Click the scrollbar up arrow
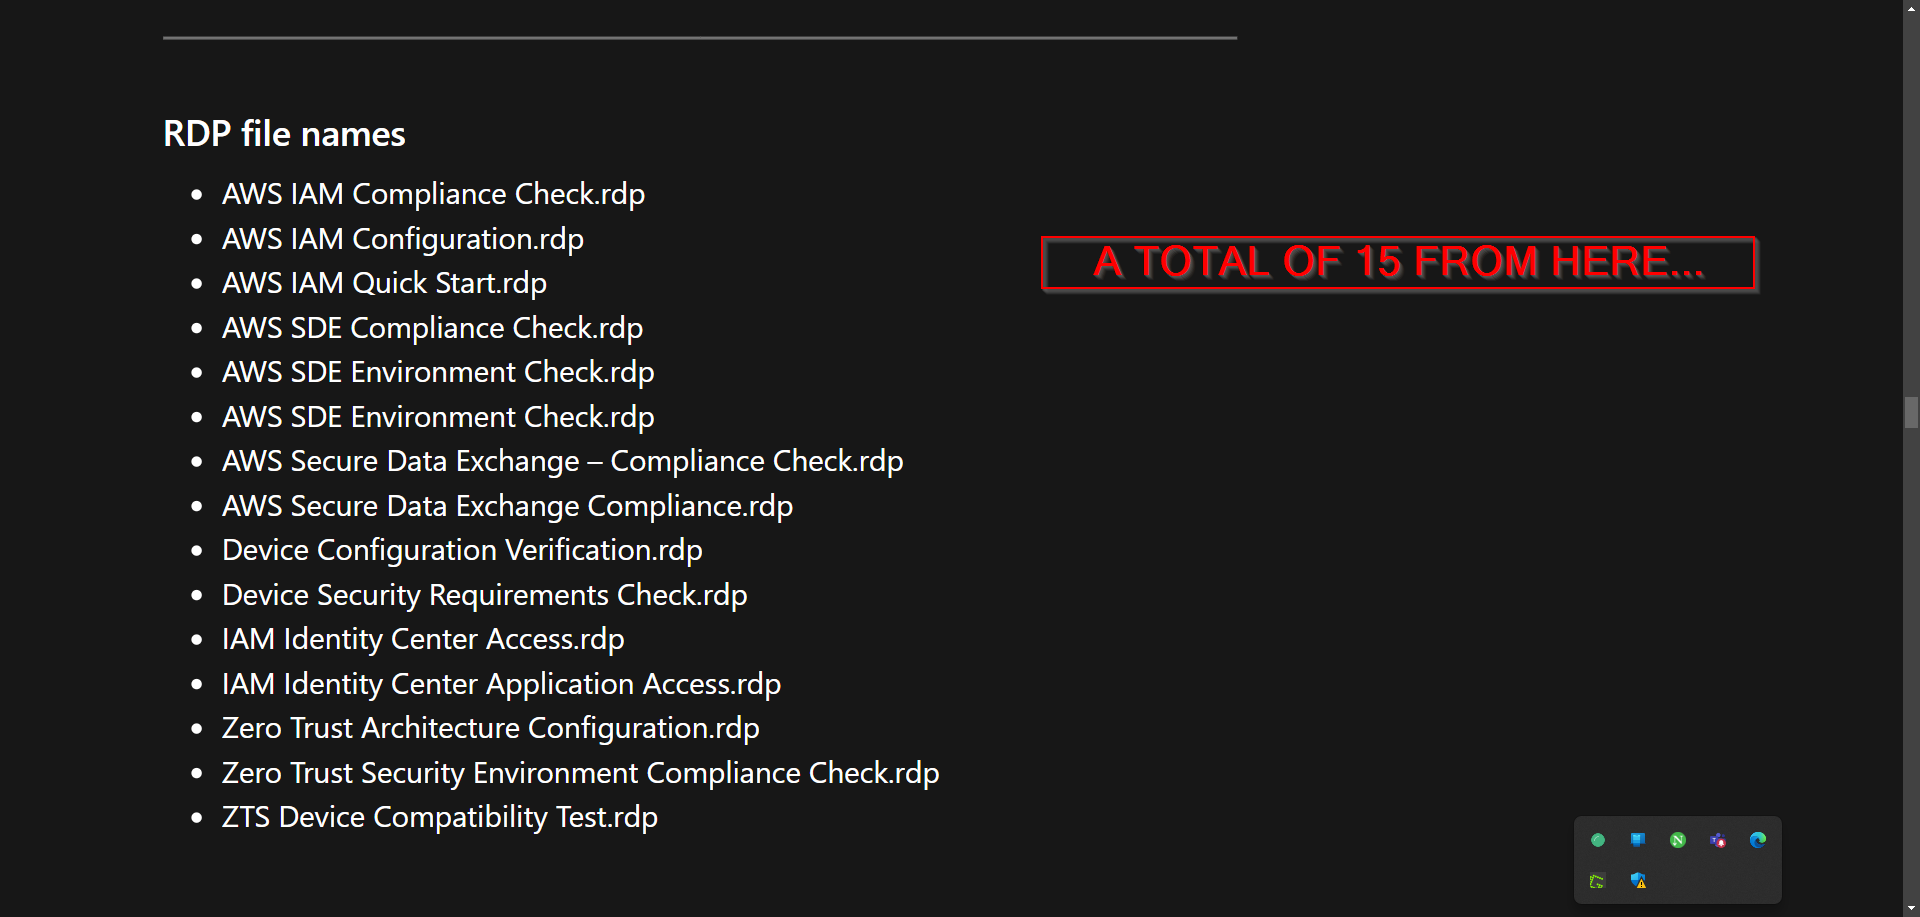1920x917 pixels. click(x=1911, y=7)
